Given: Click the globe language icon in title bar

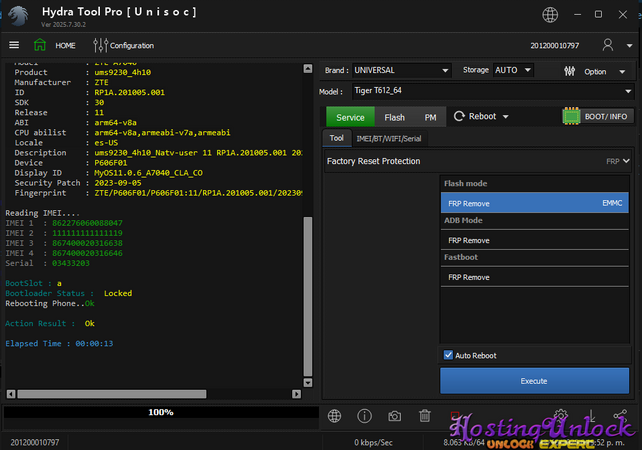Looking at the screenshot, I should tap(551, 15).
